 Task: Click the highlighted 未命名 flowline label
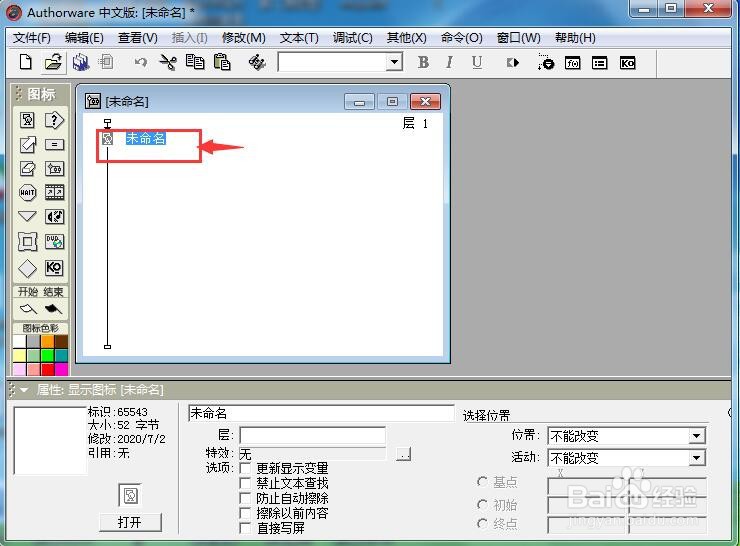pos(145,138)
